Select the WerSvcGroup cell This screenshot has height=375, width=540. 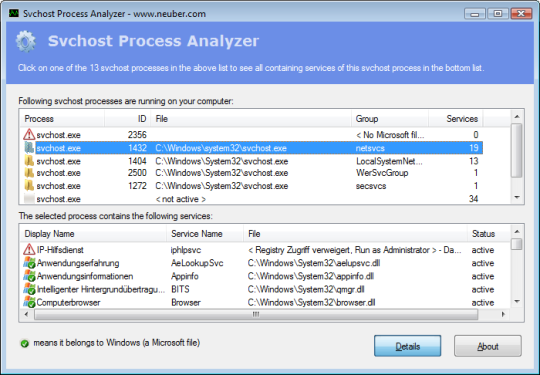[382, 173]
